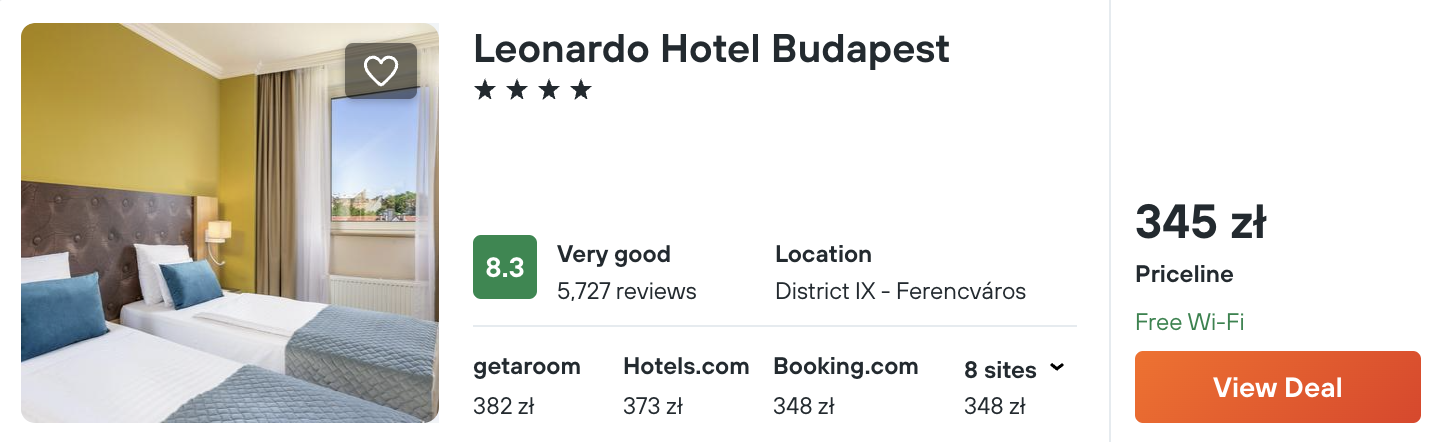
Task: Click the getaroom 382 zł price
Action: tap(504, 406)
